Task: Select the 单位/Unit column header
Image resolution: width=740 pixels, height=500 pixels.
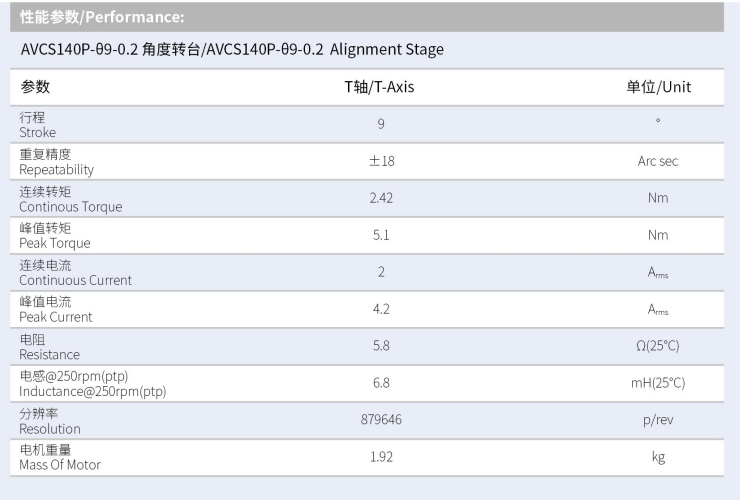Action: (658, 87)
